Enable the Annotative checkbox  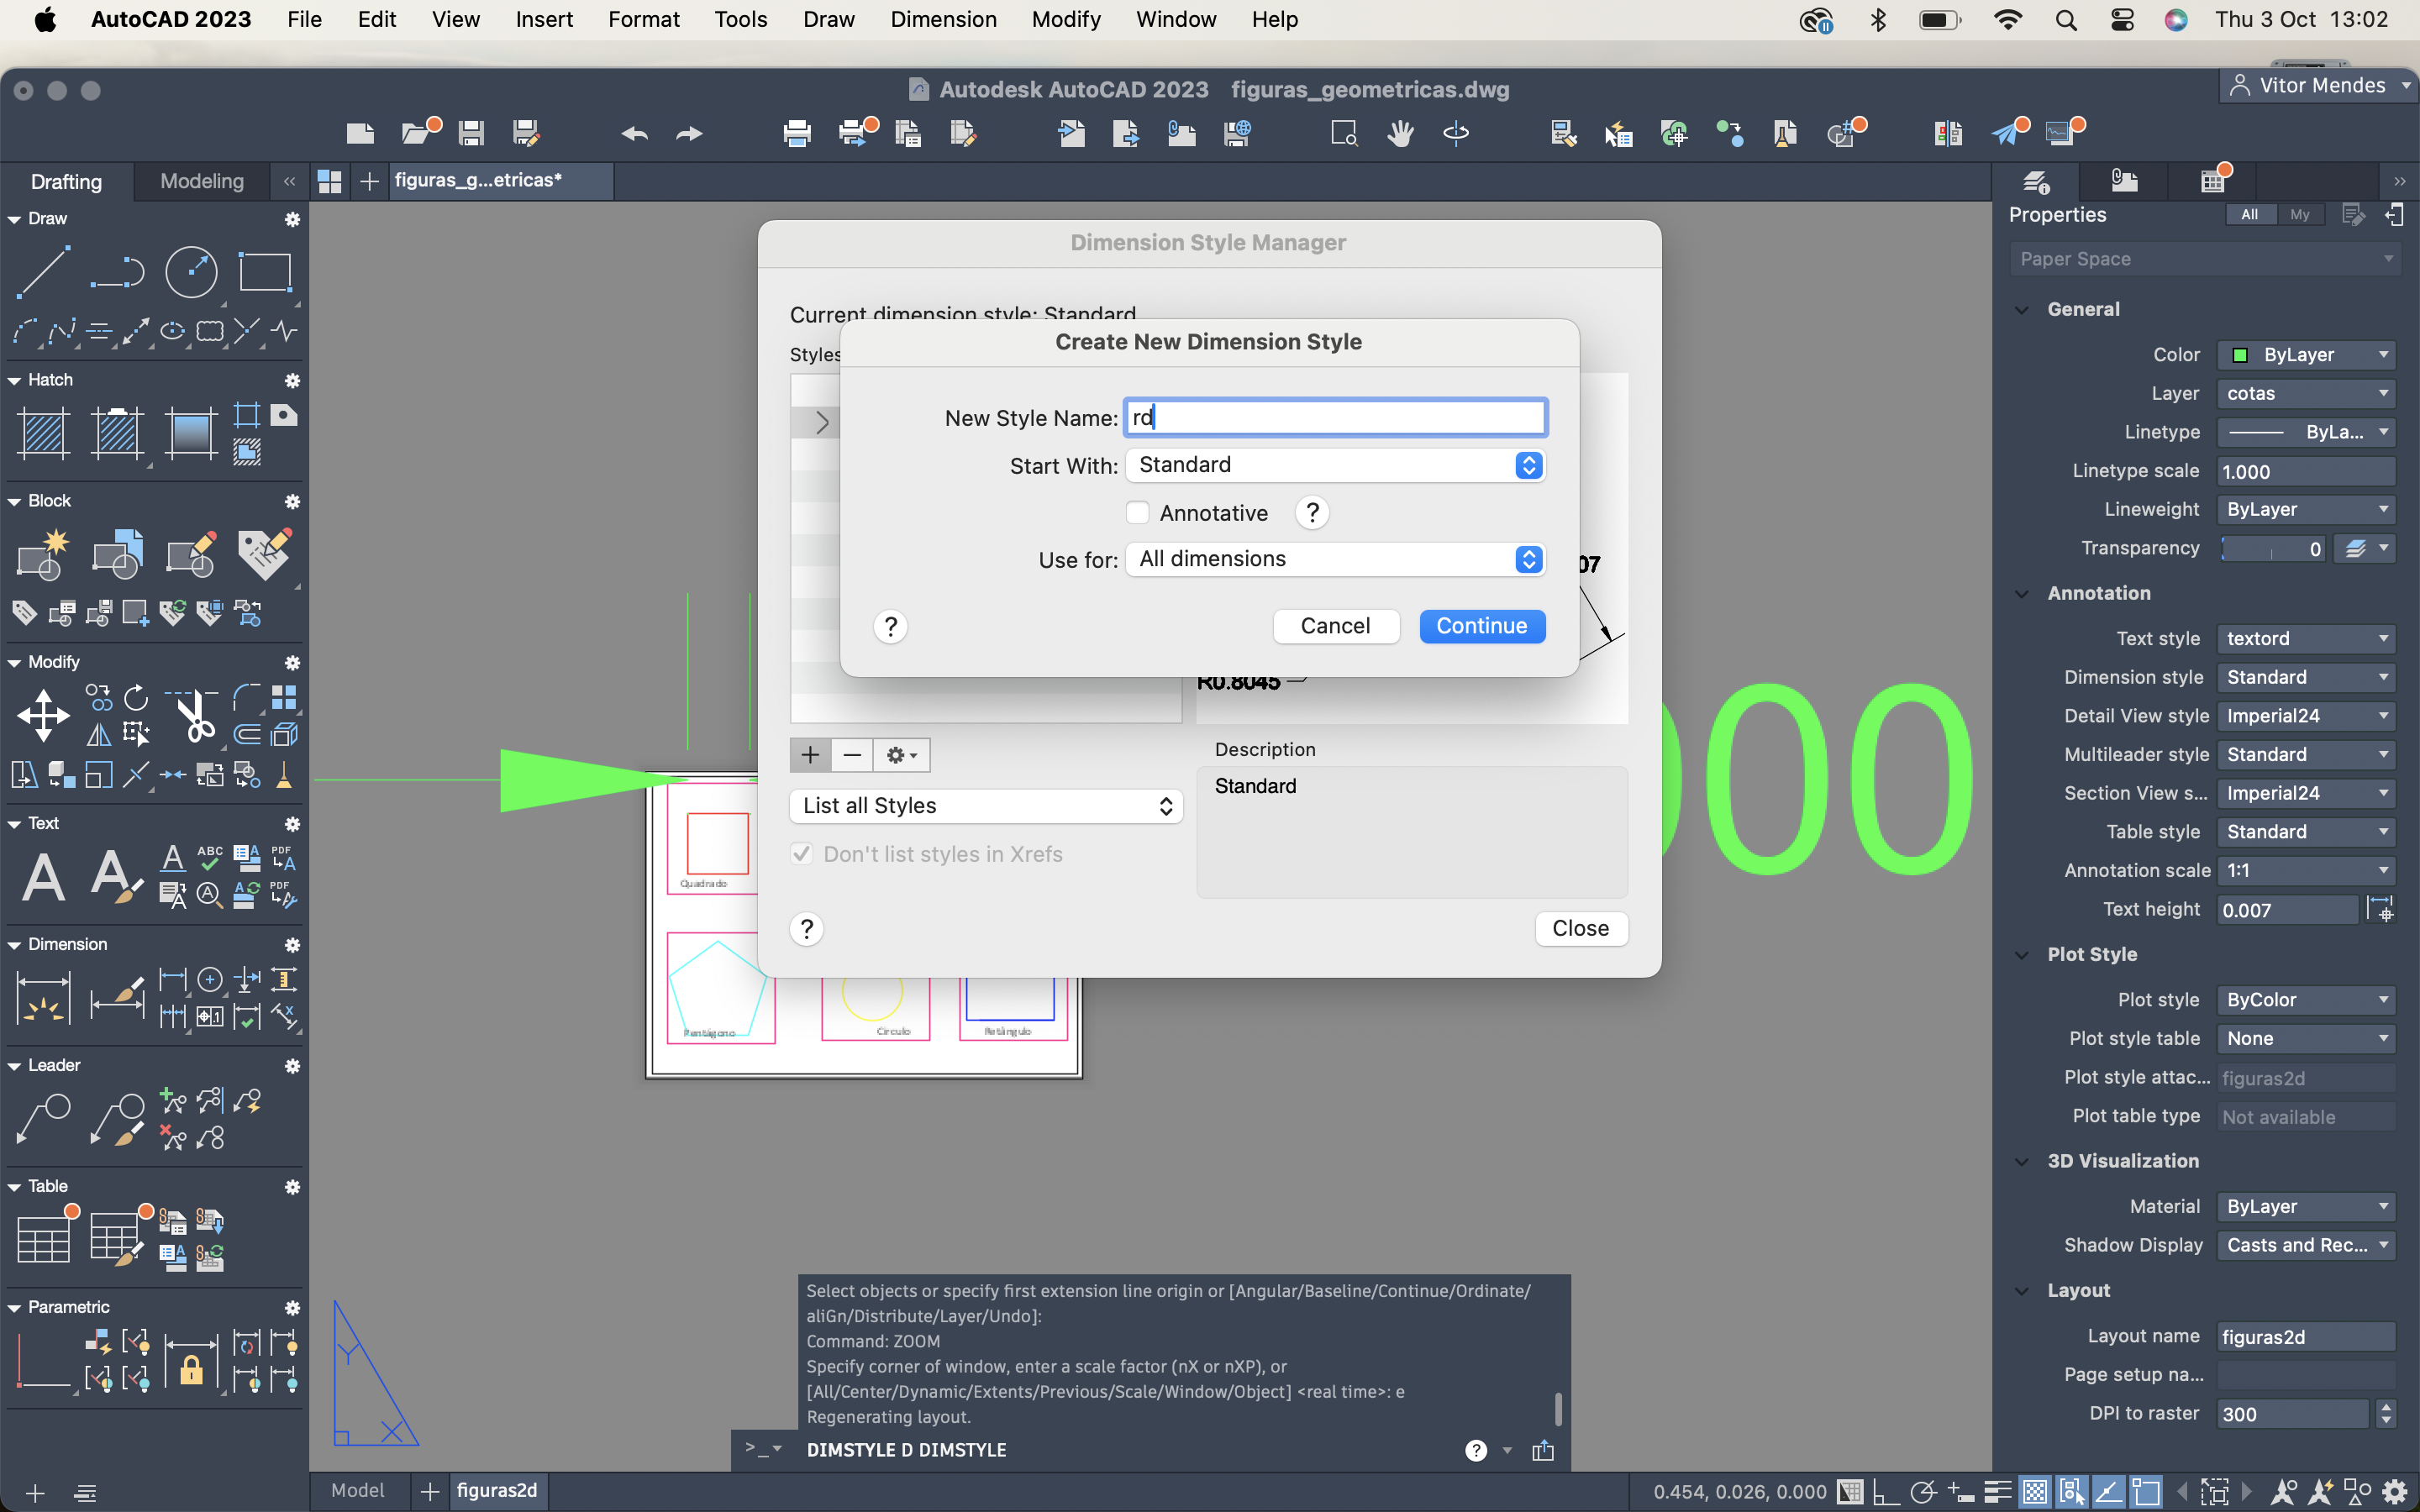pyautogui.click(x=1137, y=513)
